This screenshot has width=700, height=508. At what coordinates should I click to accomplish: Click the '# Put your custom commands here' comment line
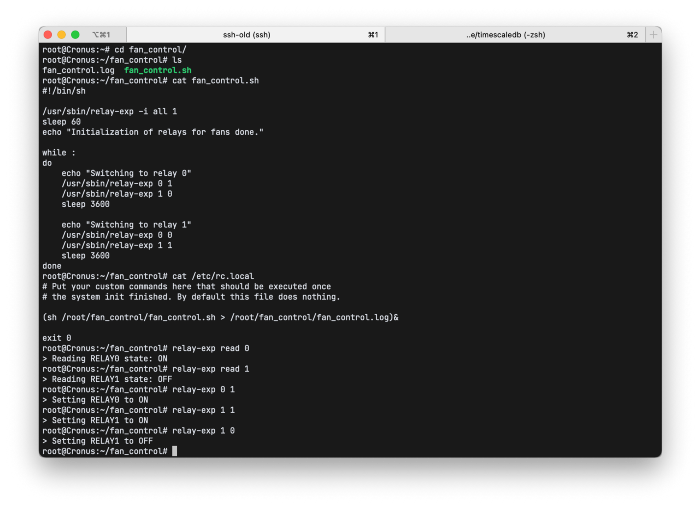187,287
